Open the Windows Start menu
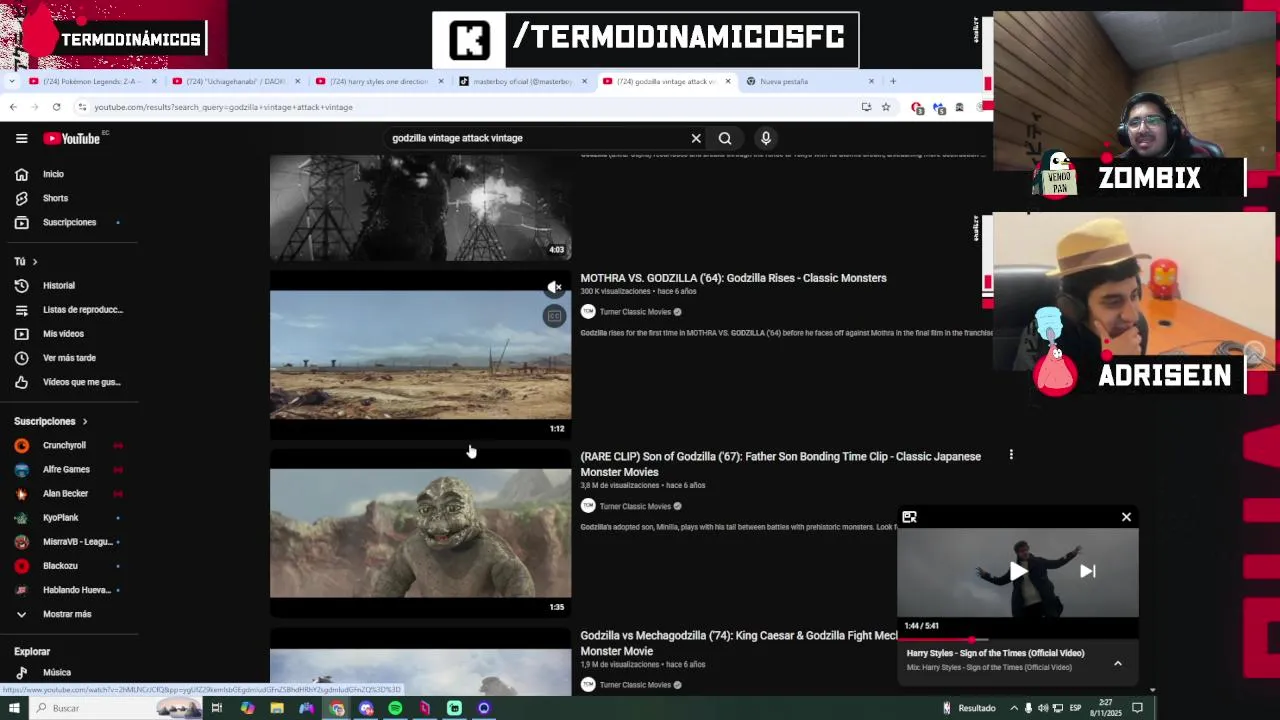Screen dimensions: 1280x720 pos(14,708)
